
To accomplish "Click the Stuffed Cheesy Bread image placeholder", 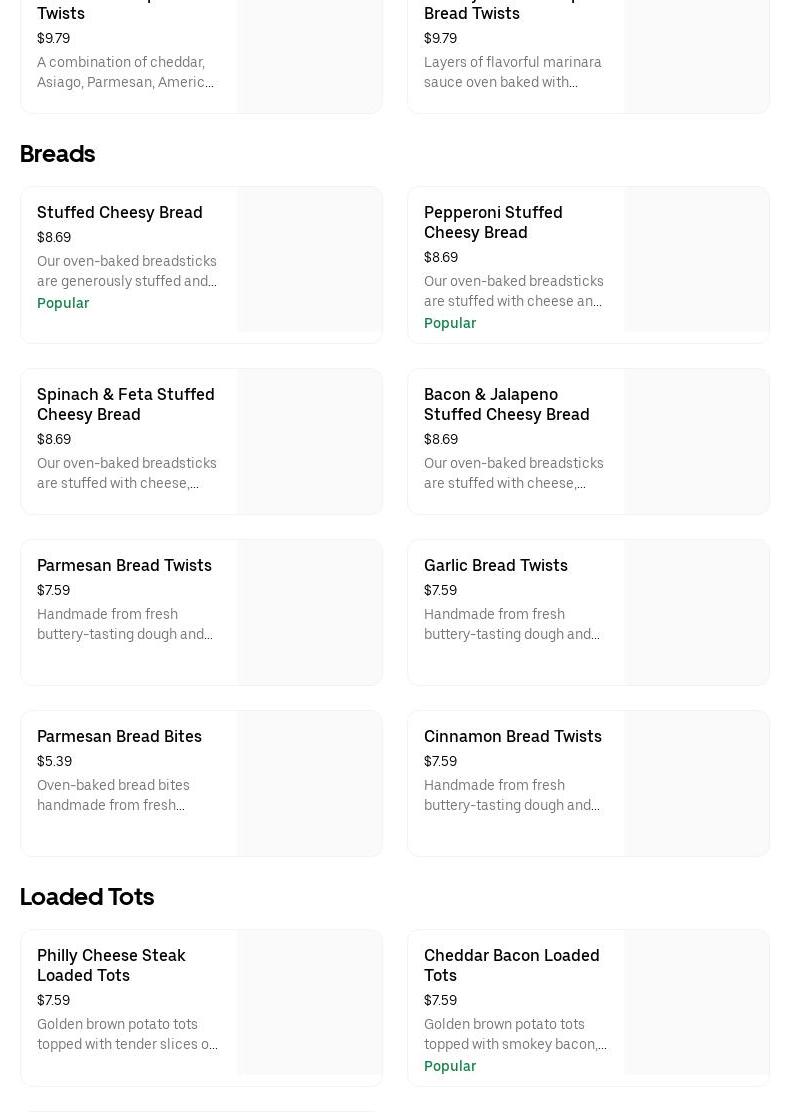I will pos(309,260).
